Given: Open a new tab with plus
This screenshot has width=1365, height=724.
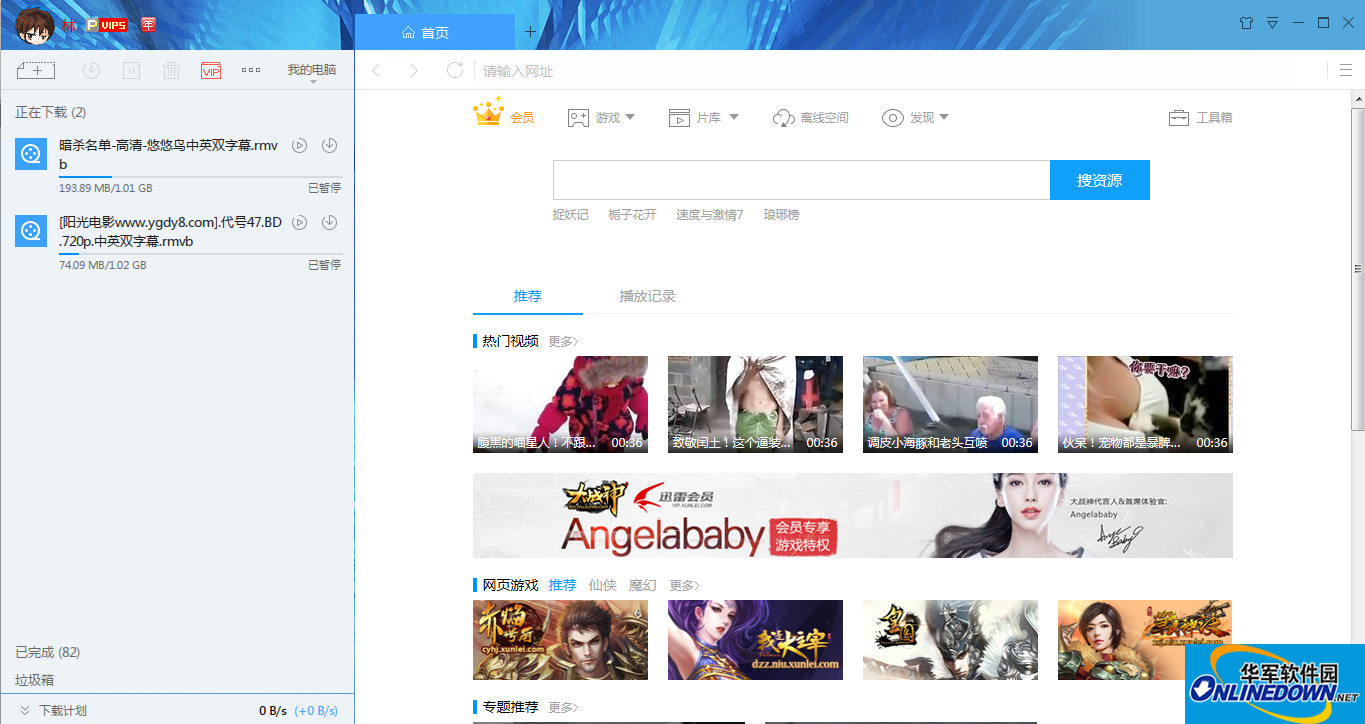Looking at the screenshot, I should 530,31.
